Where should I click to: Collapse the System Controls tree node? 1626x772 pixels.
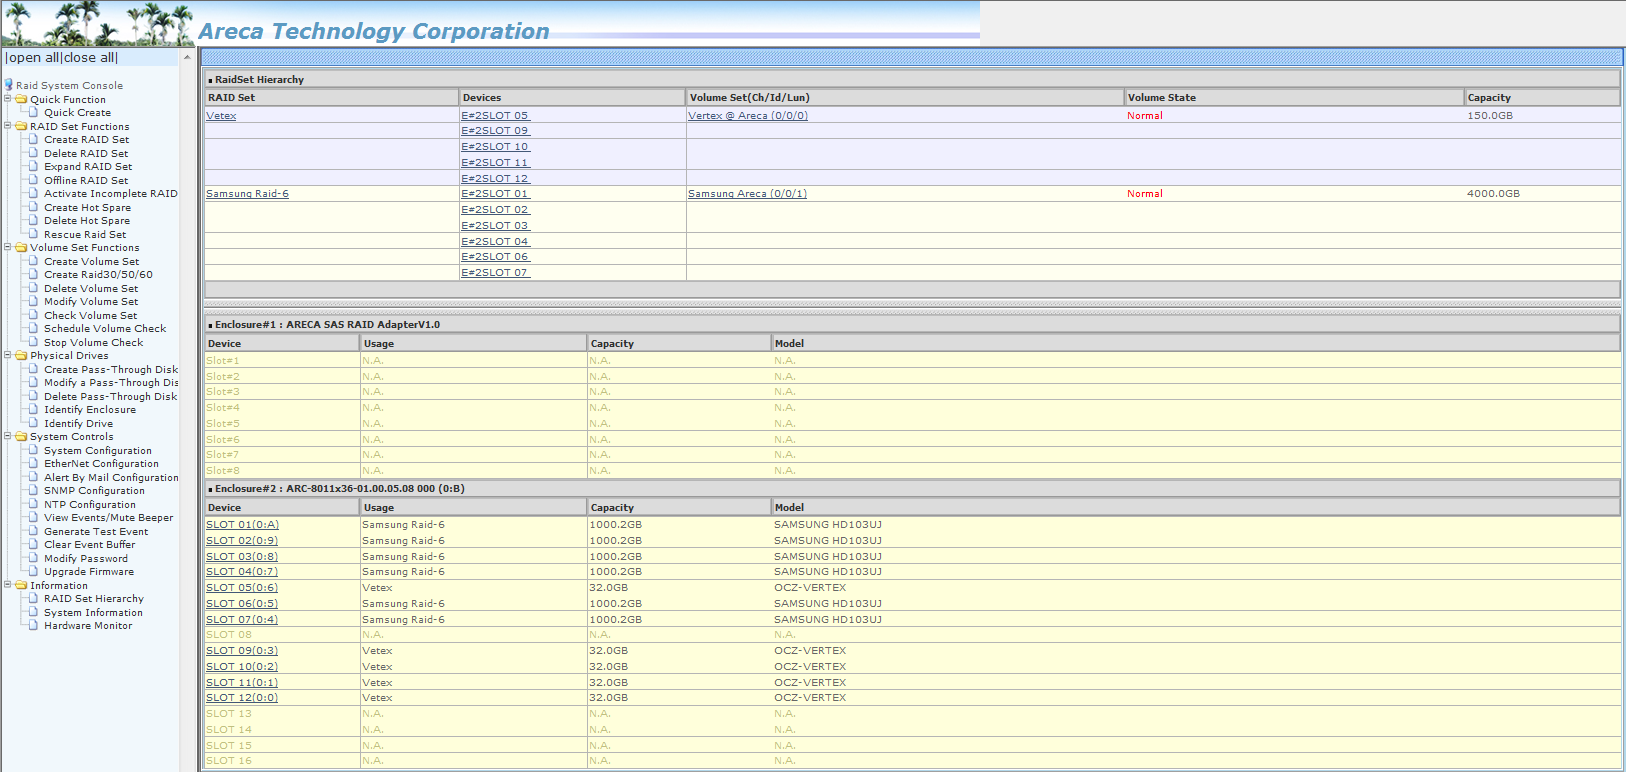pyautogui.click(x=8, y=436)
